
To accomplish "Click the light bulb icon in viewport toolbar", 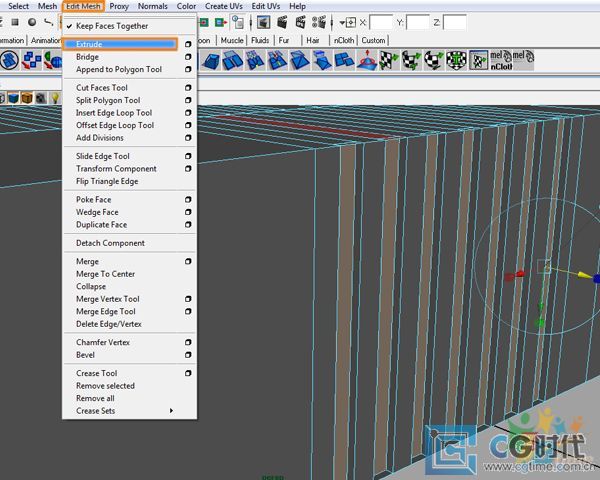I will [55, 98].
